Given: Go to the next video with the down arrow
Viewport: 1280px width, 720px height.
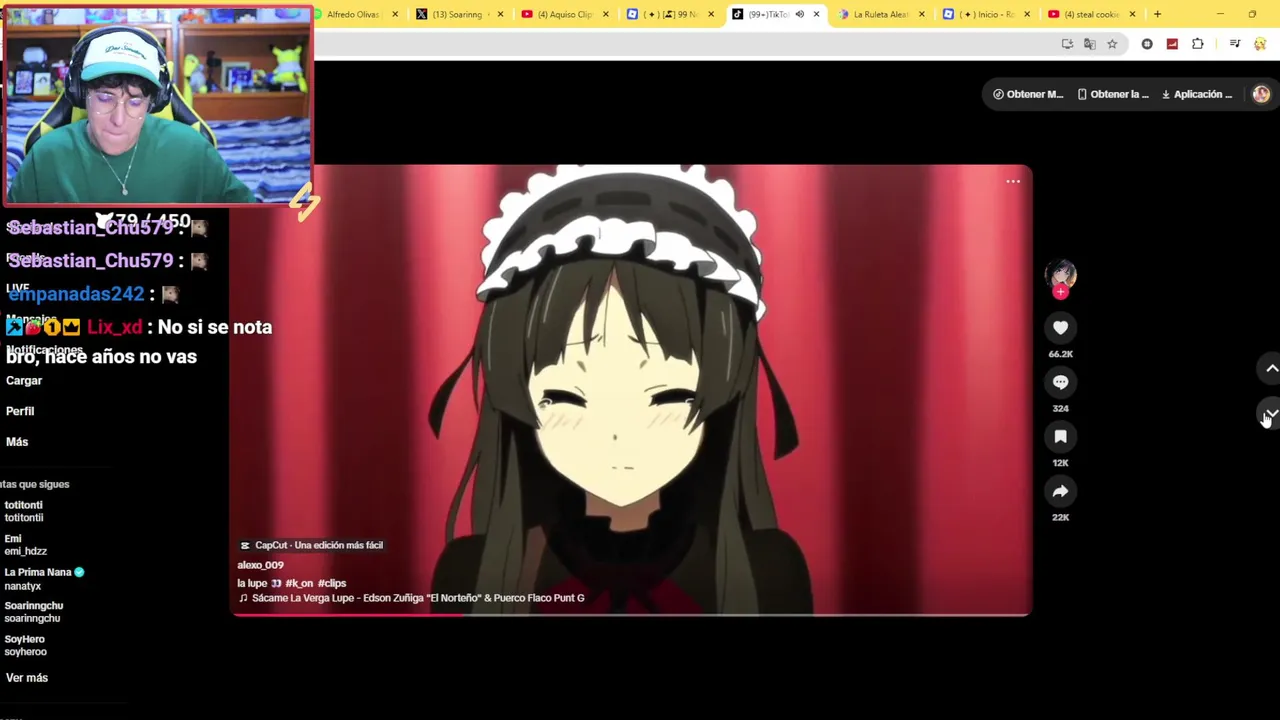Looking at the screenshot, I should 1271,414.
